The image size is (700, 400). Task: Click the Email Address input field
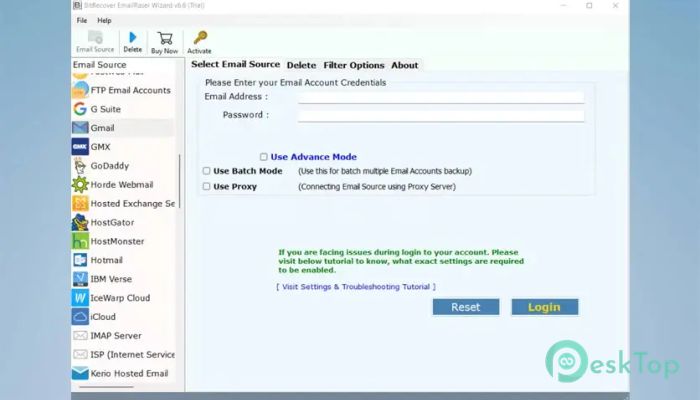(x=441, y=97)
